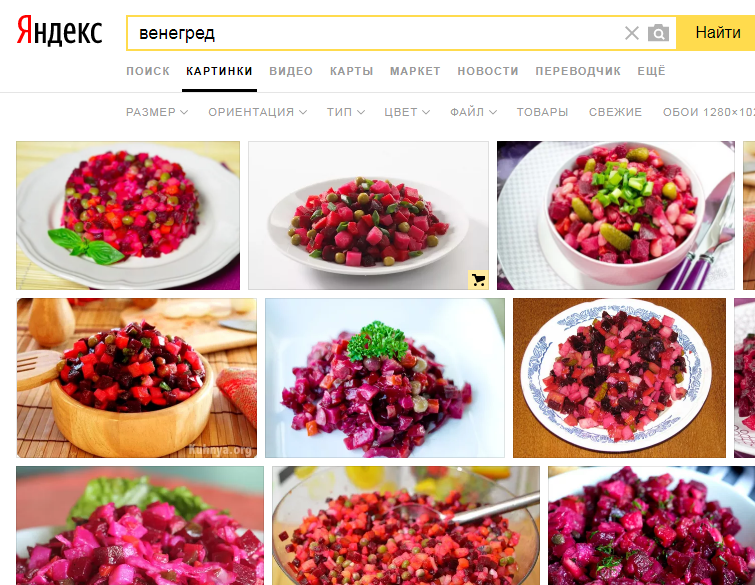Expand the ТИП filter dropdown
This screenshot has height=585, width=755.
[346, 112]
